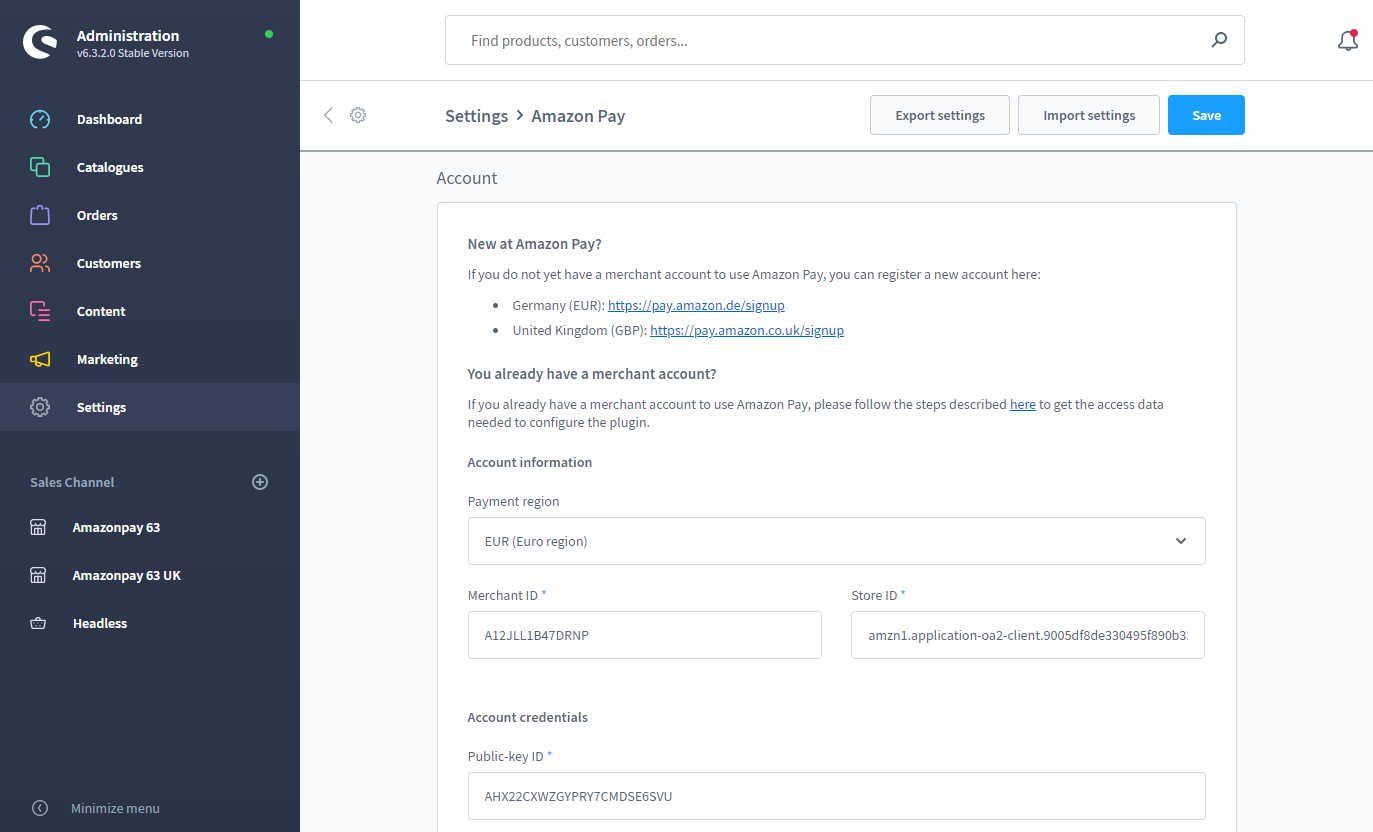The height and width of the screenshot is (832, 1373).
Task: Click the Public-key ID input field
Action: pos(837,796)
